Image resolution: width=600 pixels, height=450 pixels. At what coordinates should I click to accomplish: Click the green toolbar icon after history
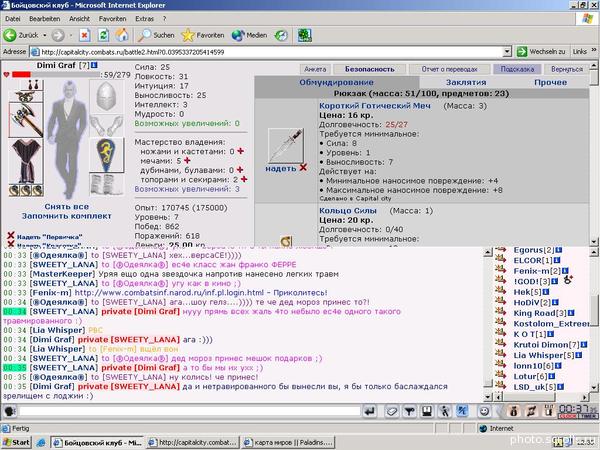(305, 35)
